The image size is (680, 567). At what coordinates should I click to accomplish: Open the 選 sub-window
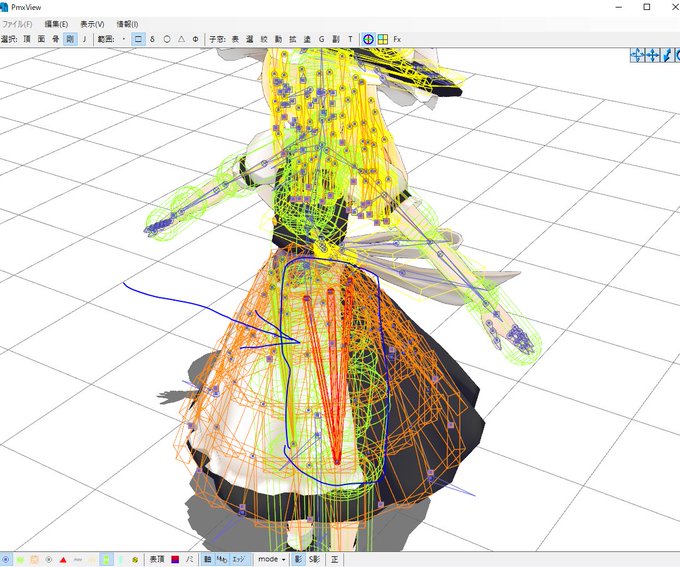(249, 39)
